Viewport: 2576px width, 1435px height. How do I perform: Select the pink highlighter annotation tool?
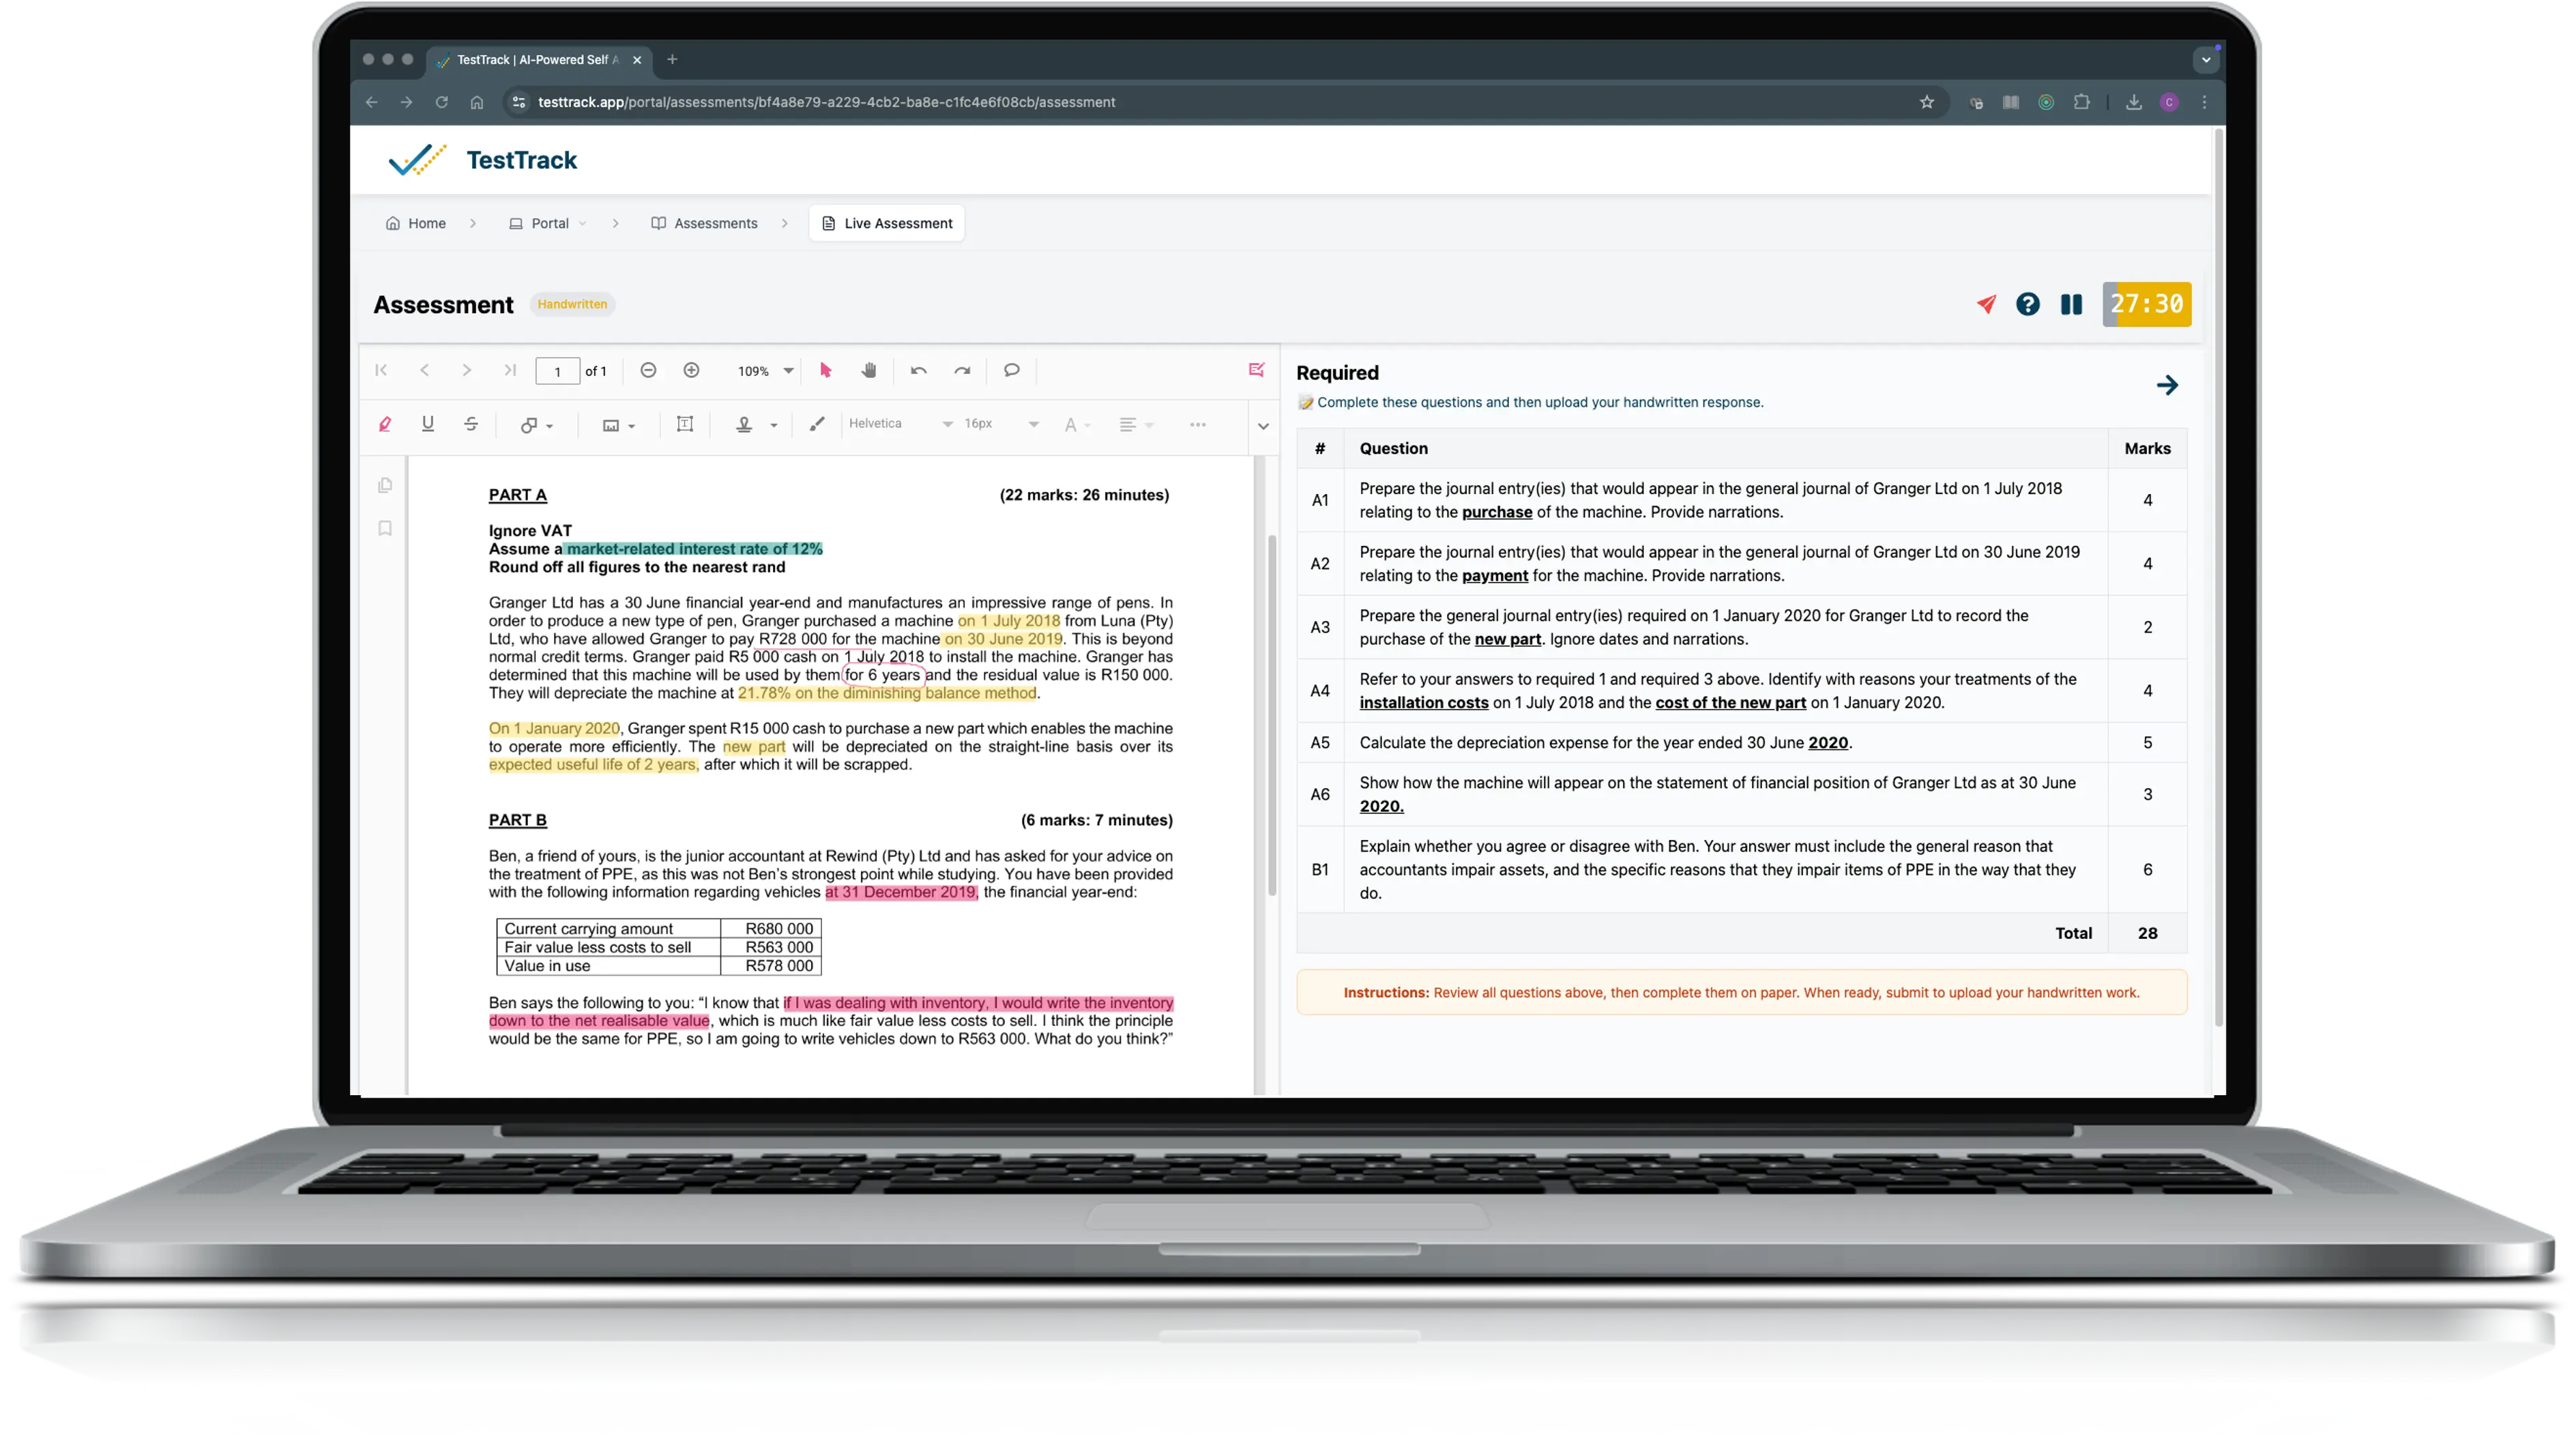[385, 424]
